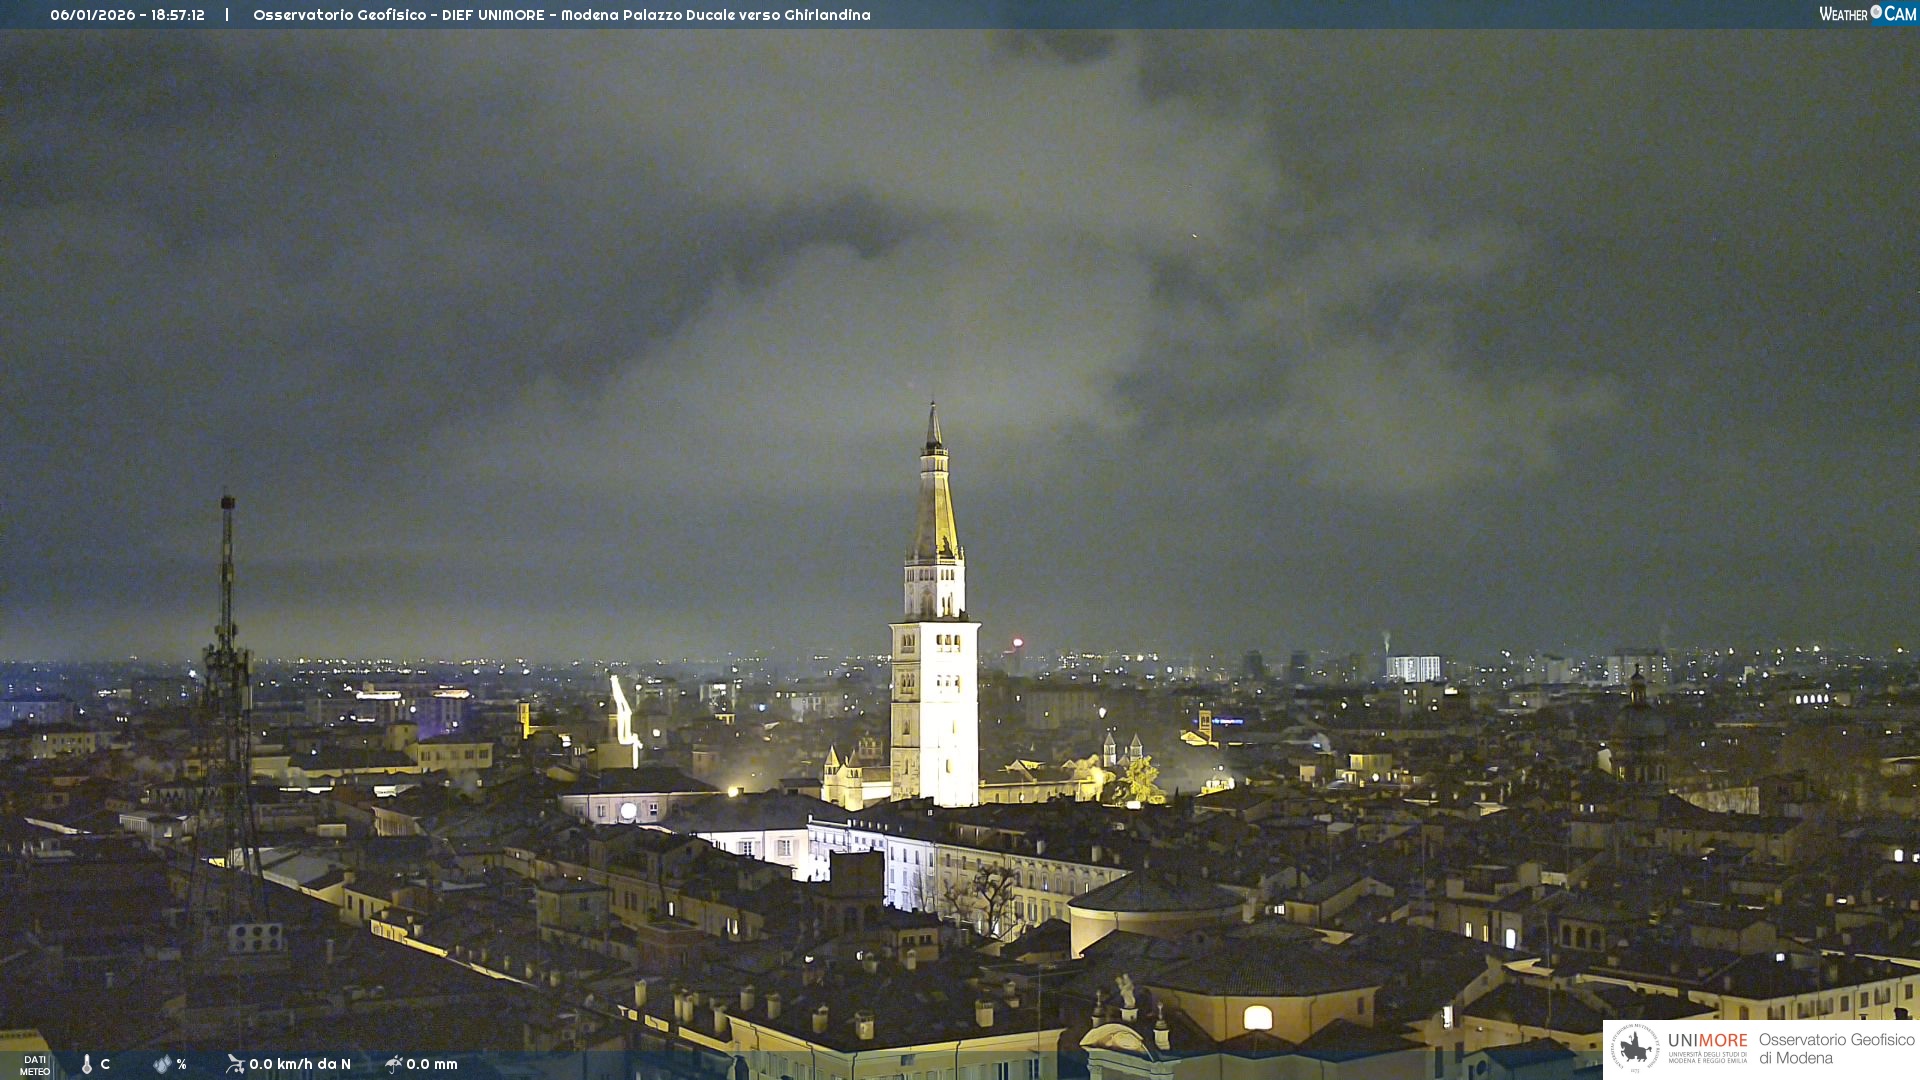Click the humidity water drops icon
Image resolution: width=1920 pixels, height=1080 pixels.
(162, 1064)
